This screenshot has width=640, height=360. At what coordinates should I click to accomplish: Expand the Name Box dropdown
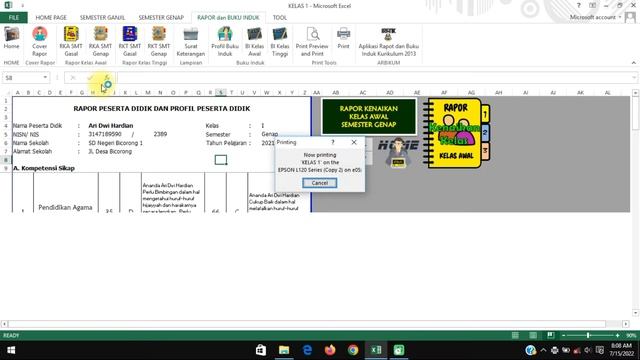[45, 78]
